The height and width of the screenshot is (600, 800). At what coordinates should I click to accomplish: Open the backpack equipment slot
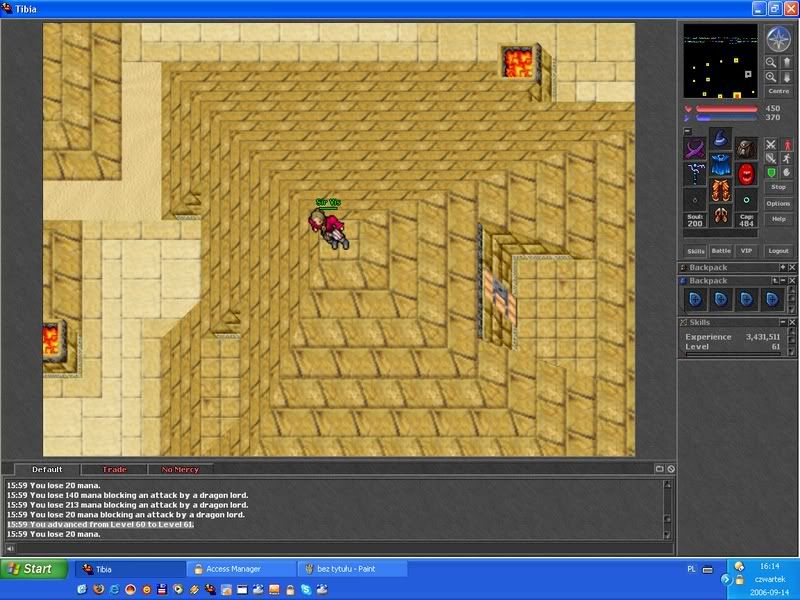[746, 149]
